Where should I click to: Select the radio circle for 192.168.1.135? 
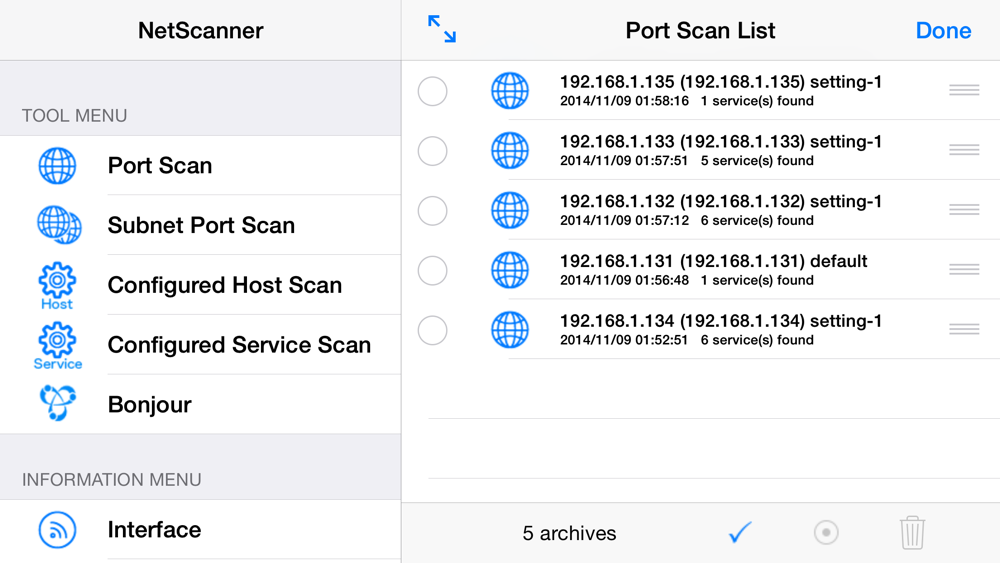(x=432, y=91)
